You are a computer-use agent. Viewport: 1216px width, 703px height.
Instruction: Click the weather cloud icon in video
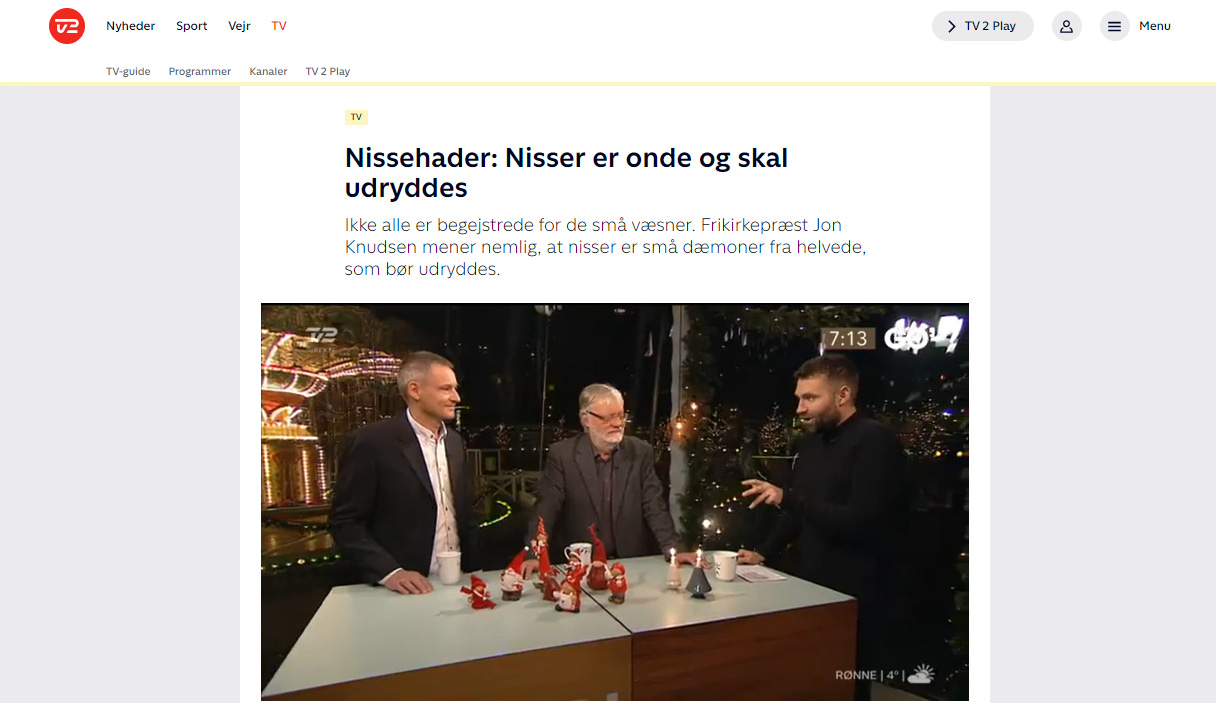tap(920, 674)
